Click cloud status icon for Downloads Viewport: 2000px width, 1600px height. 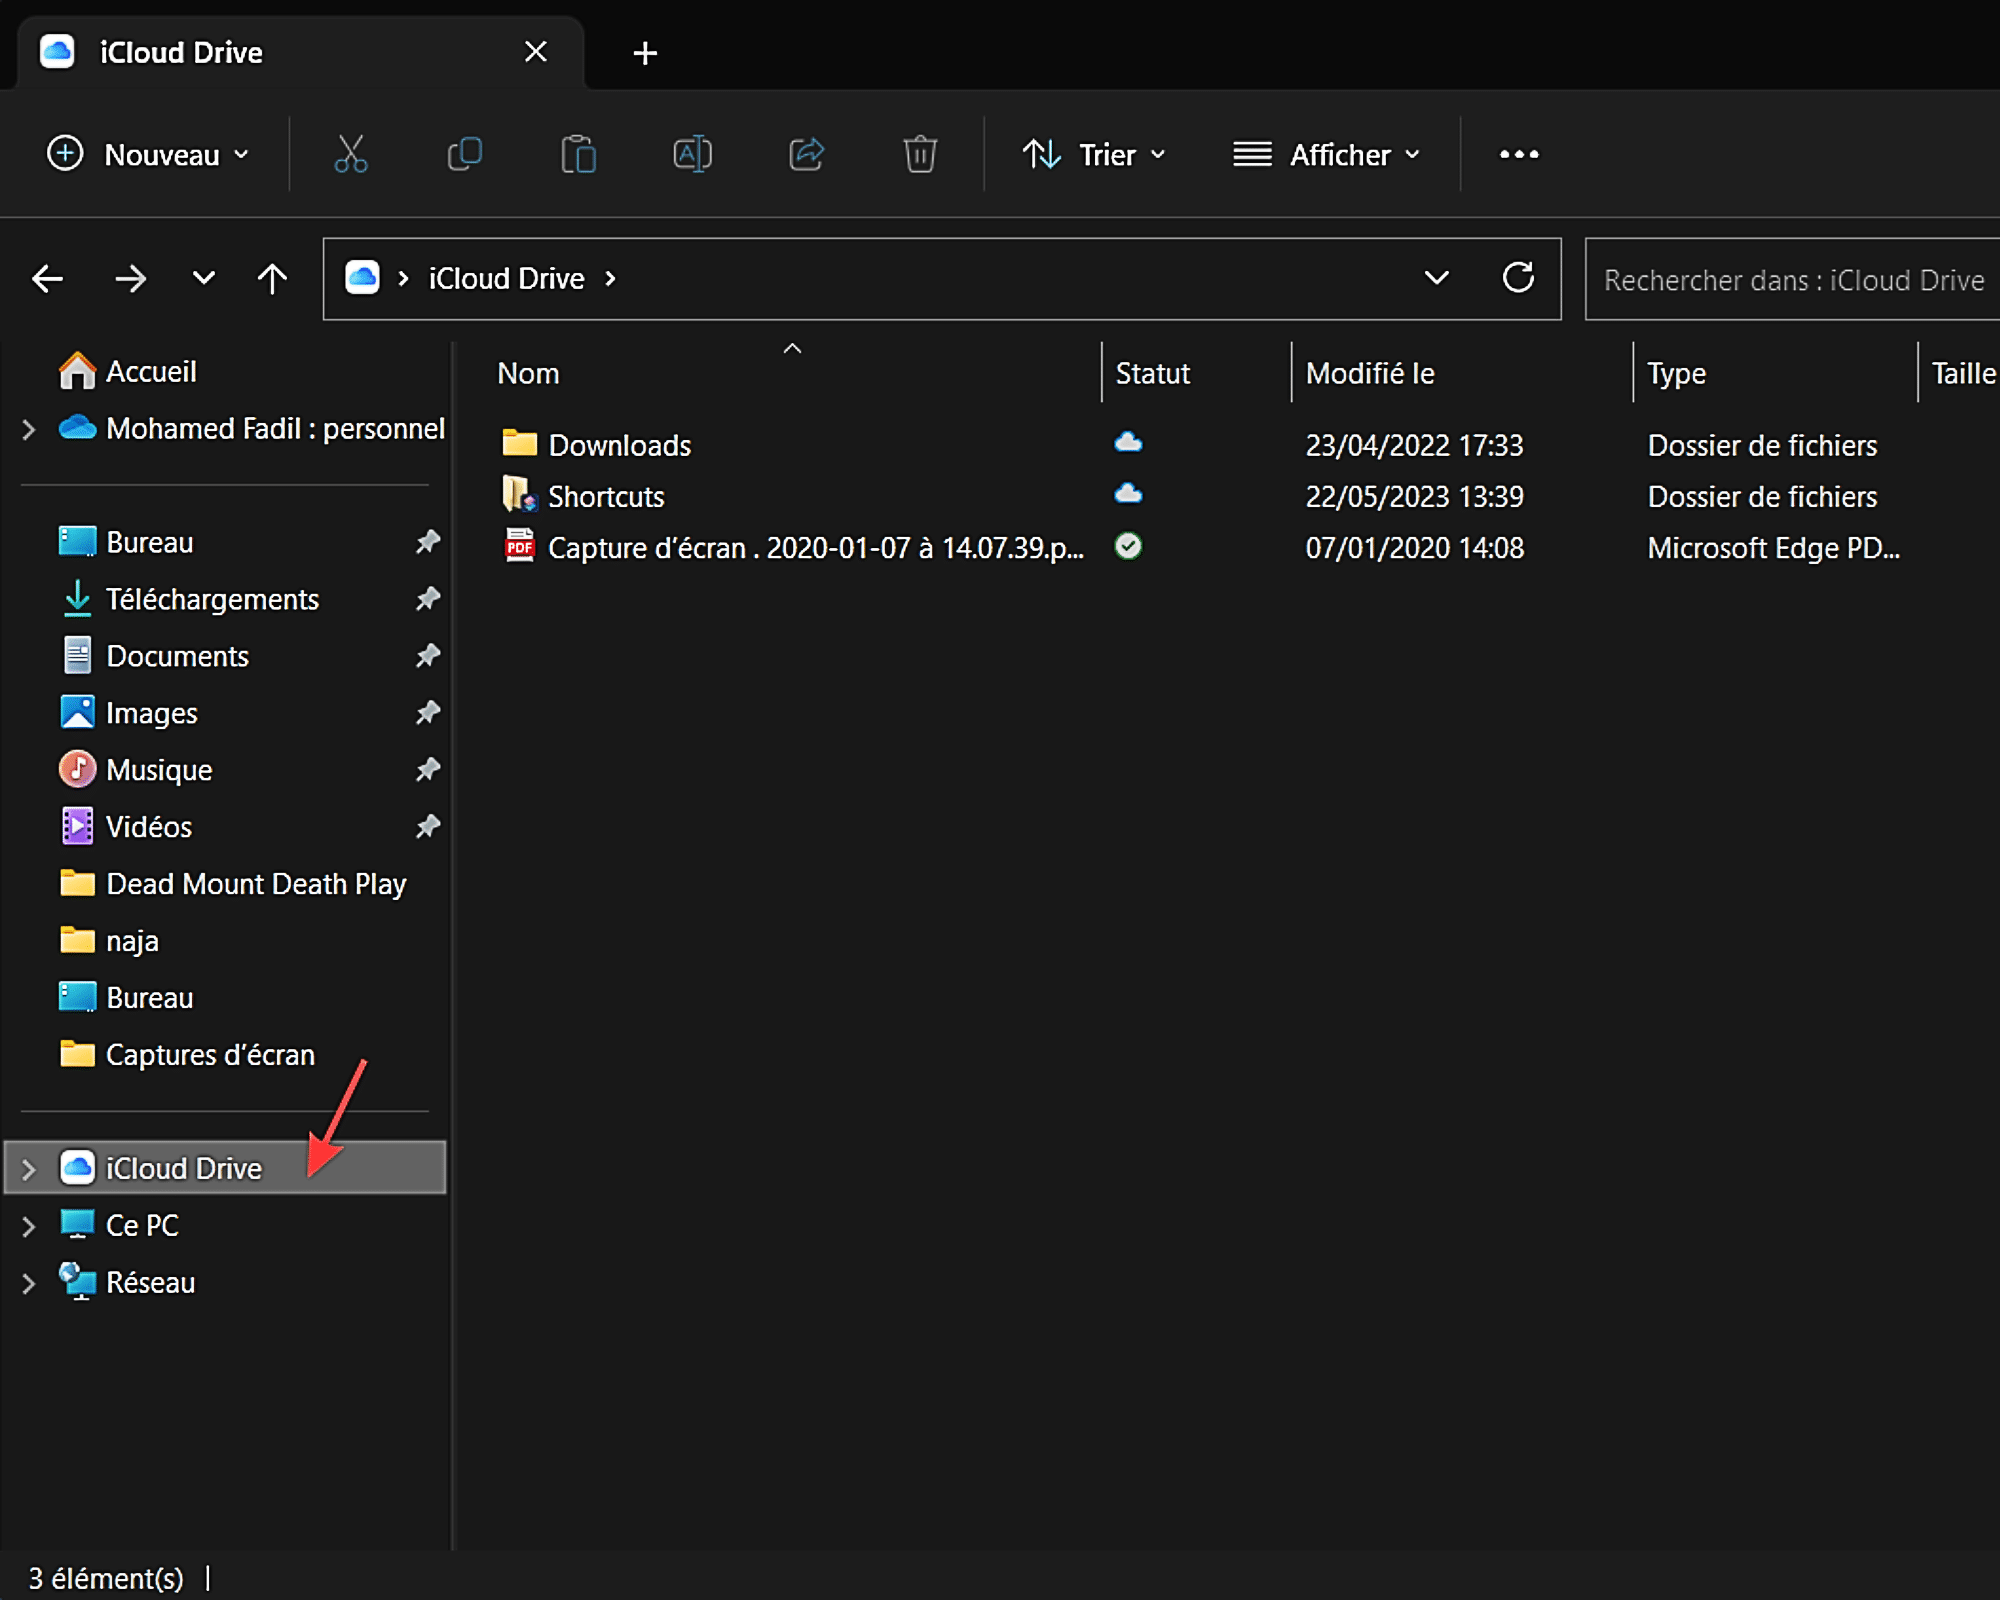1129,443
